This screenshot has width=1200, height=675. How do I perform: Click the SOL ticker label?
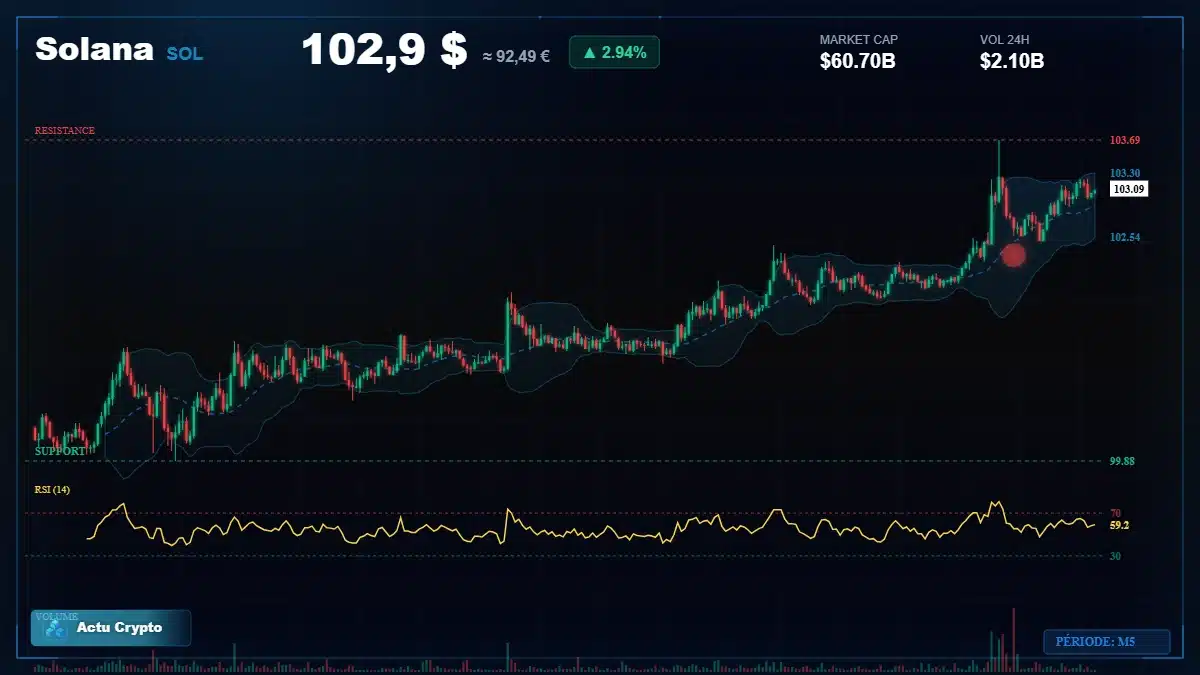pos(184,54)
